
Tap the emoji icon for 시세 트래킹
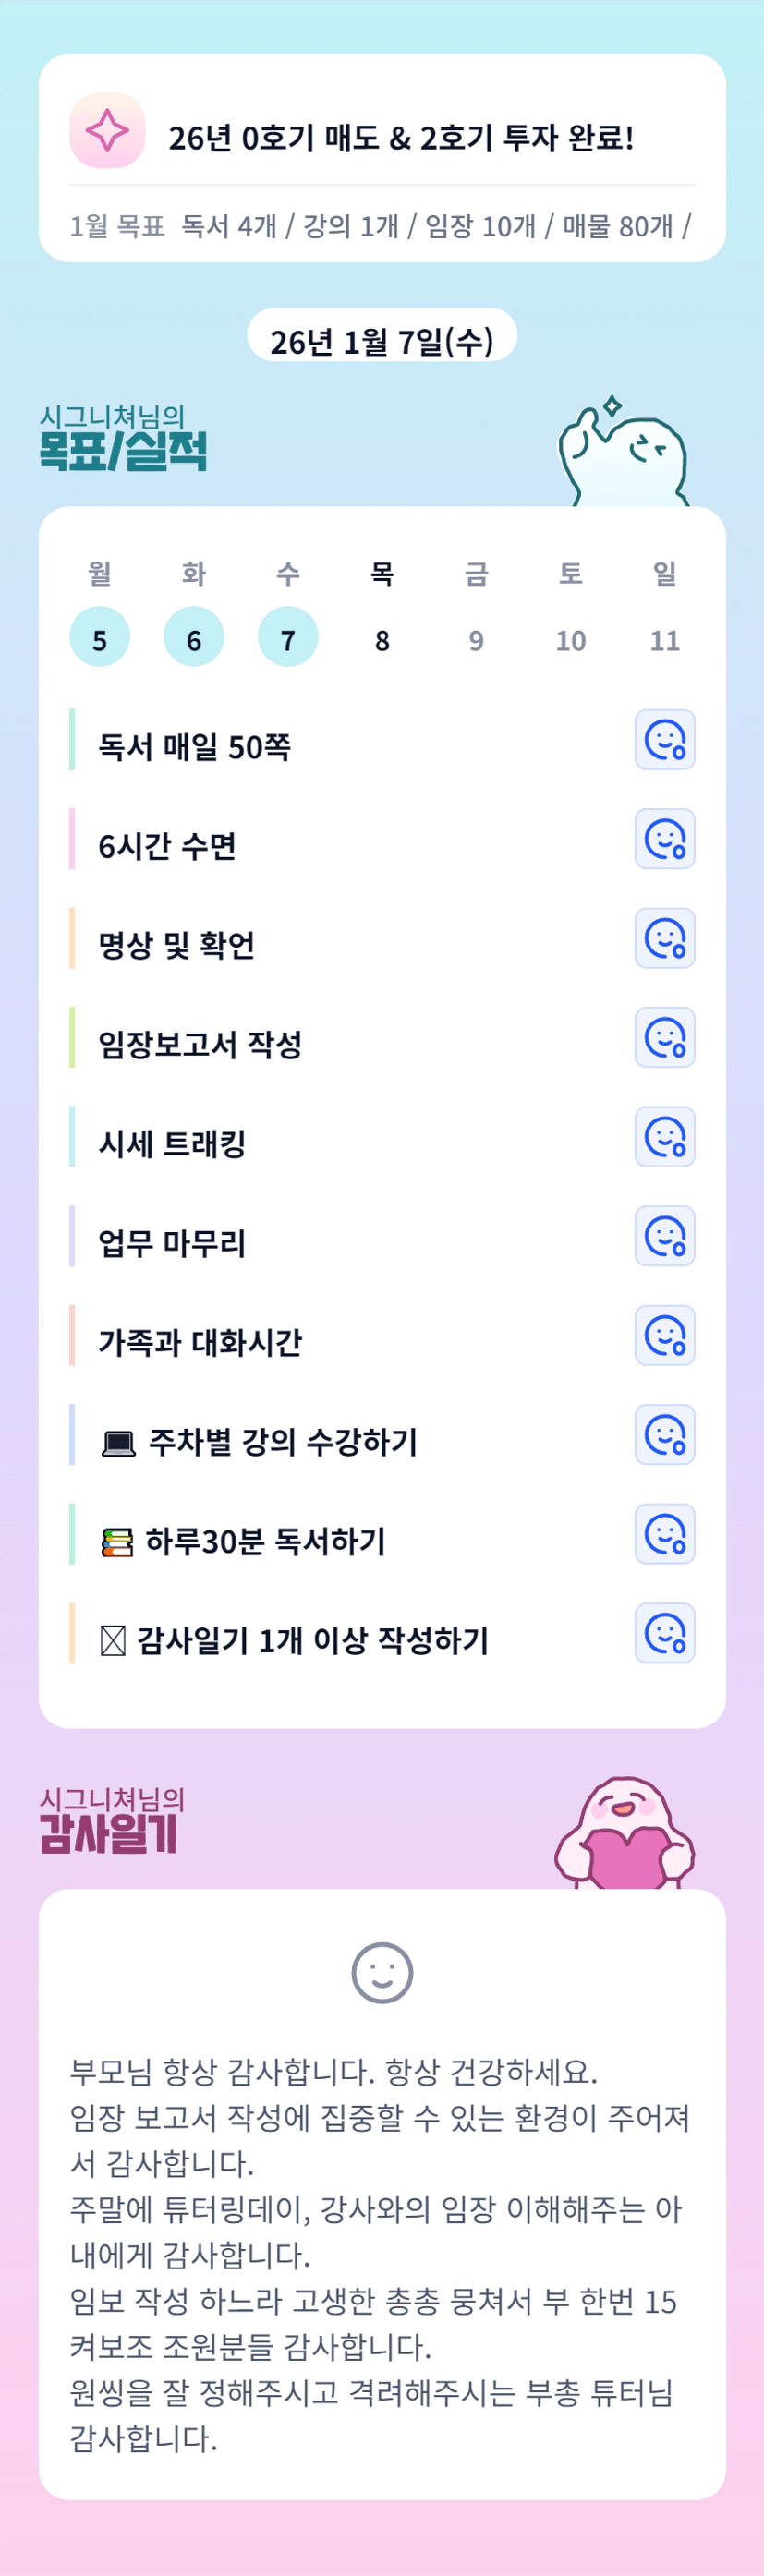coord(664,1137)
